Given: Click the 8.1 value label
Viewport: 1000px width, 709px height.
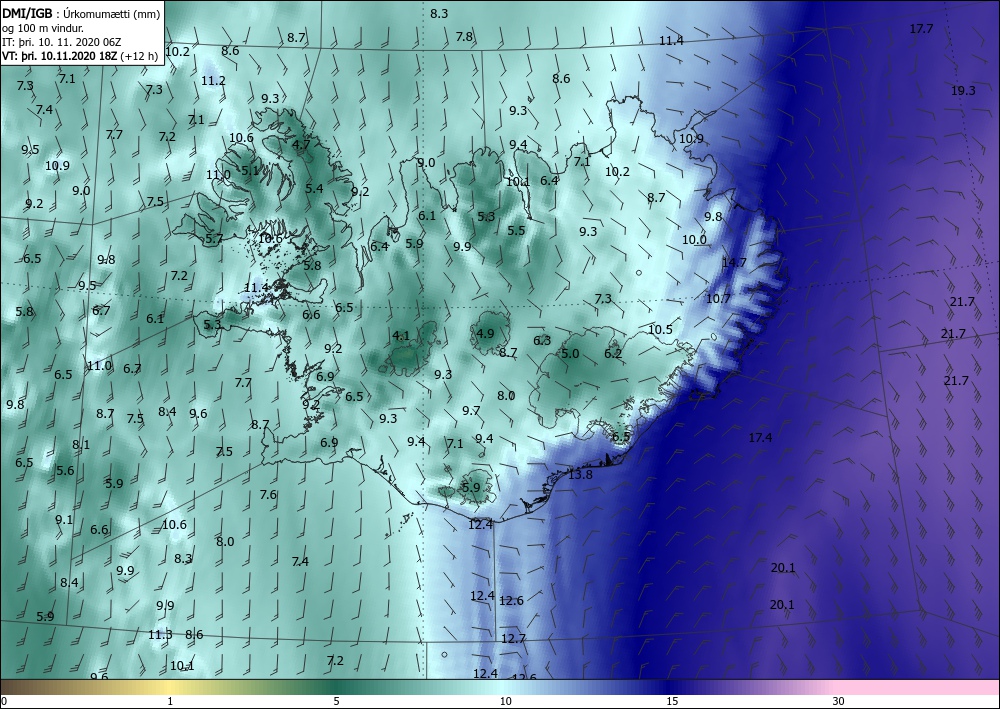Looking at the screenshot, I should (81, 444).
